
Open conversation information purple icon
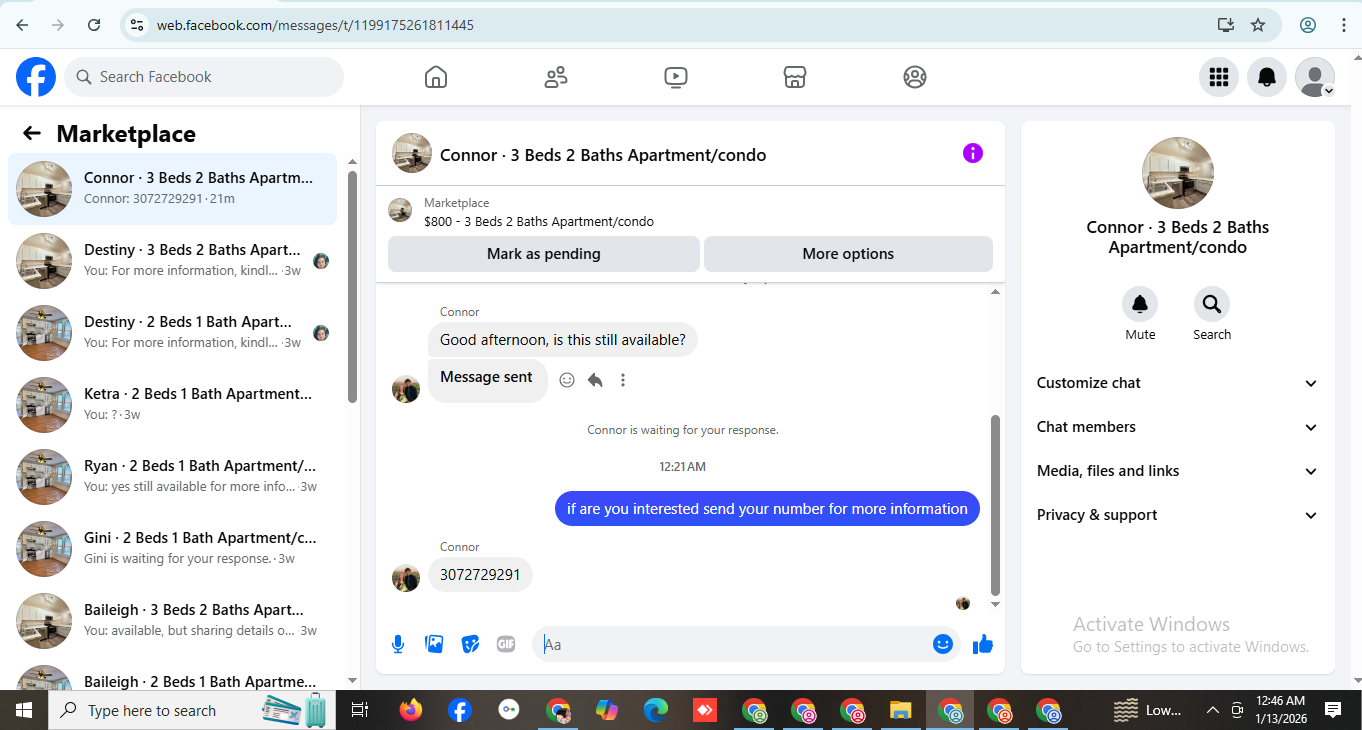[973, 153]
